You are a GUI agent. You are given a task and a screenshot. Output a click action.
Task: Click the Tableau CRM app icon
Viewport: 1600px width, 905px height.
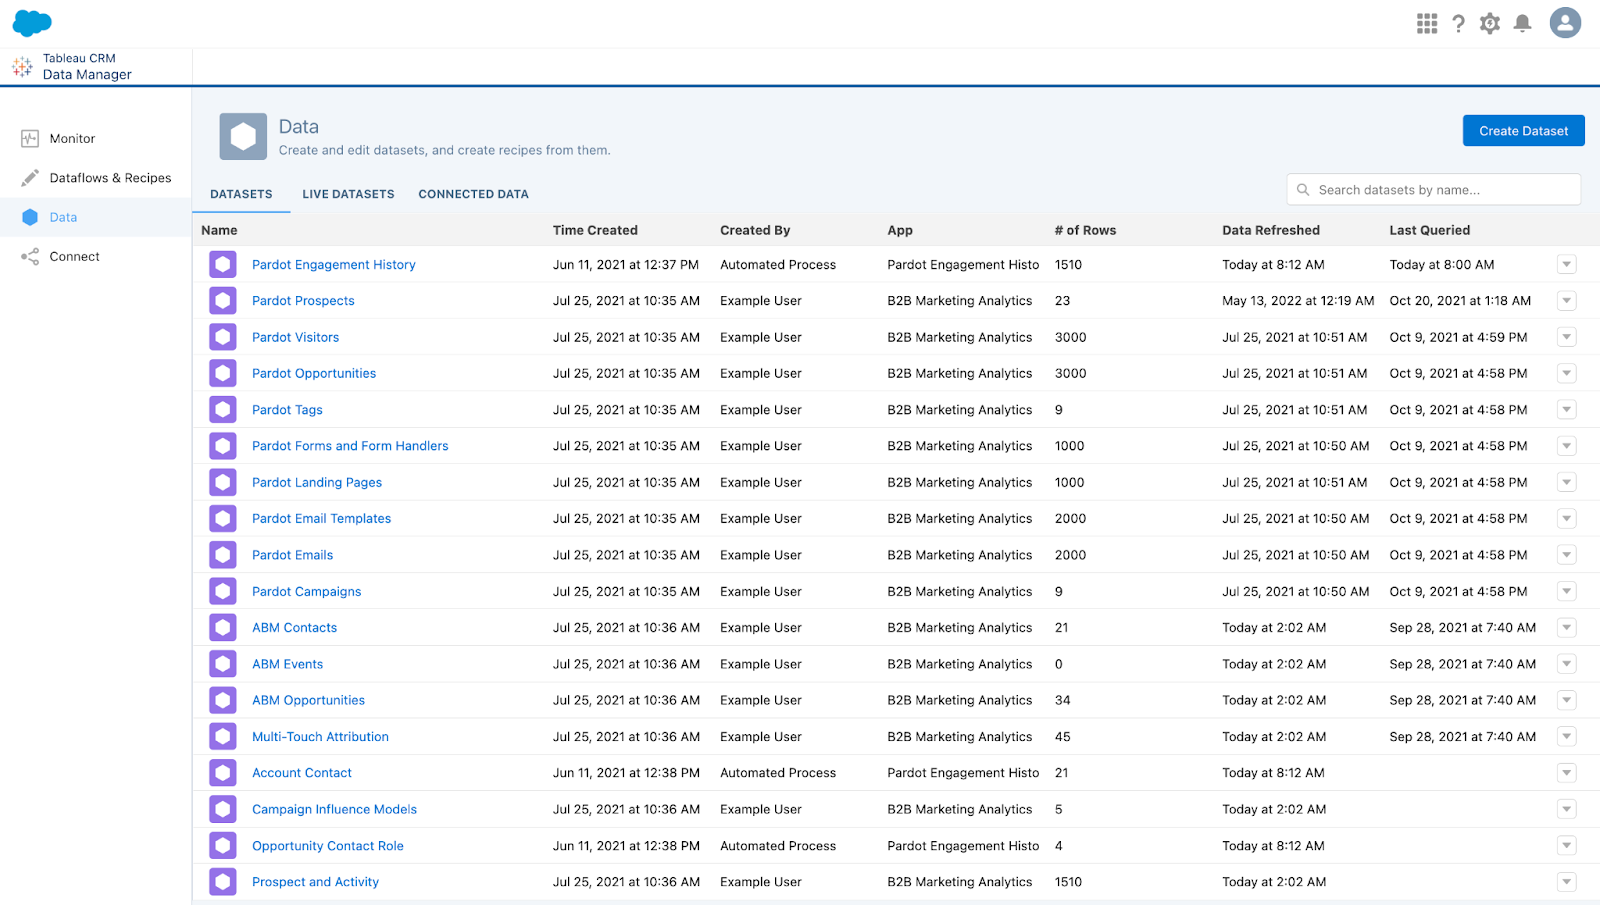22,67
